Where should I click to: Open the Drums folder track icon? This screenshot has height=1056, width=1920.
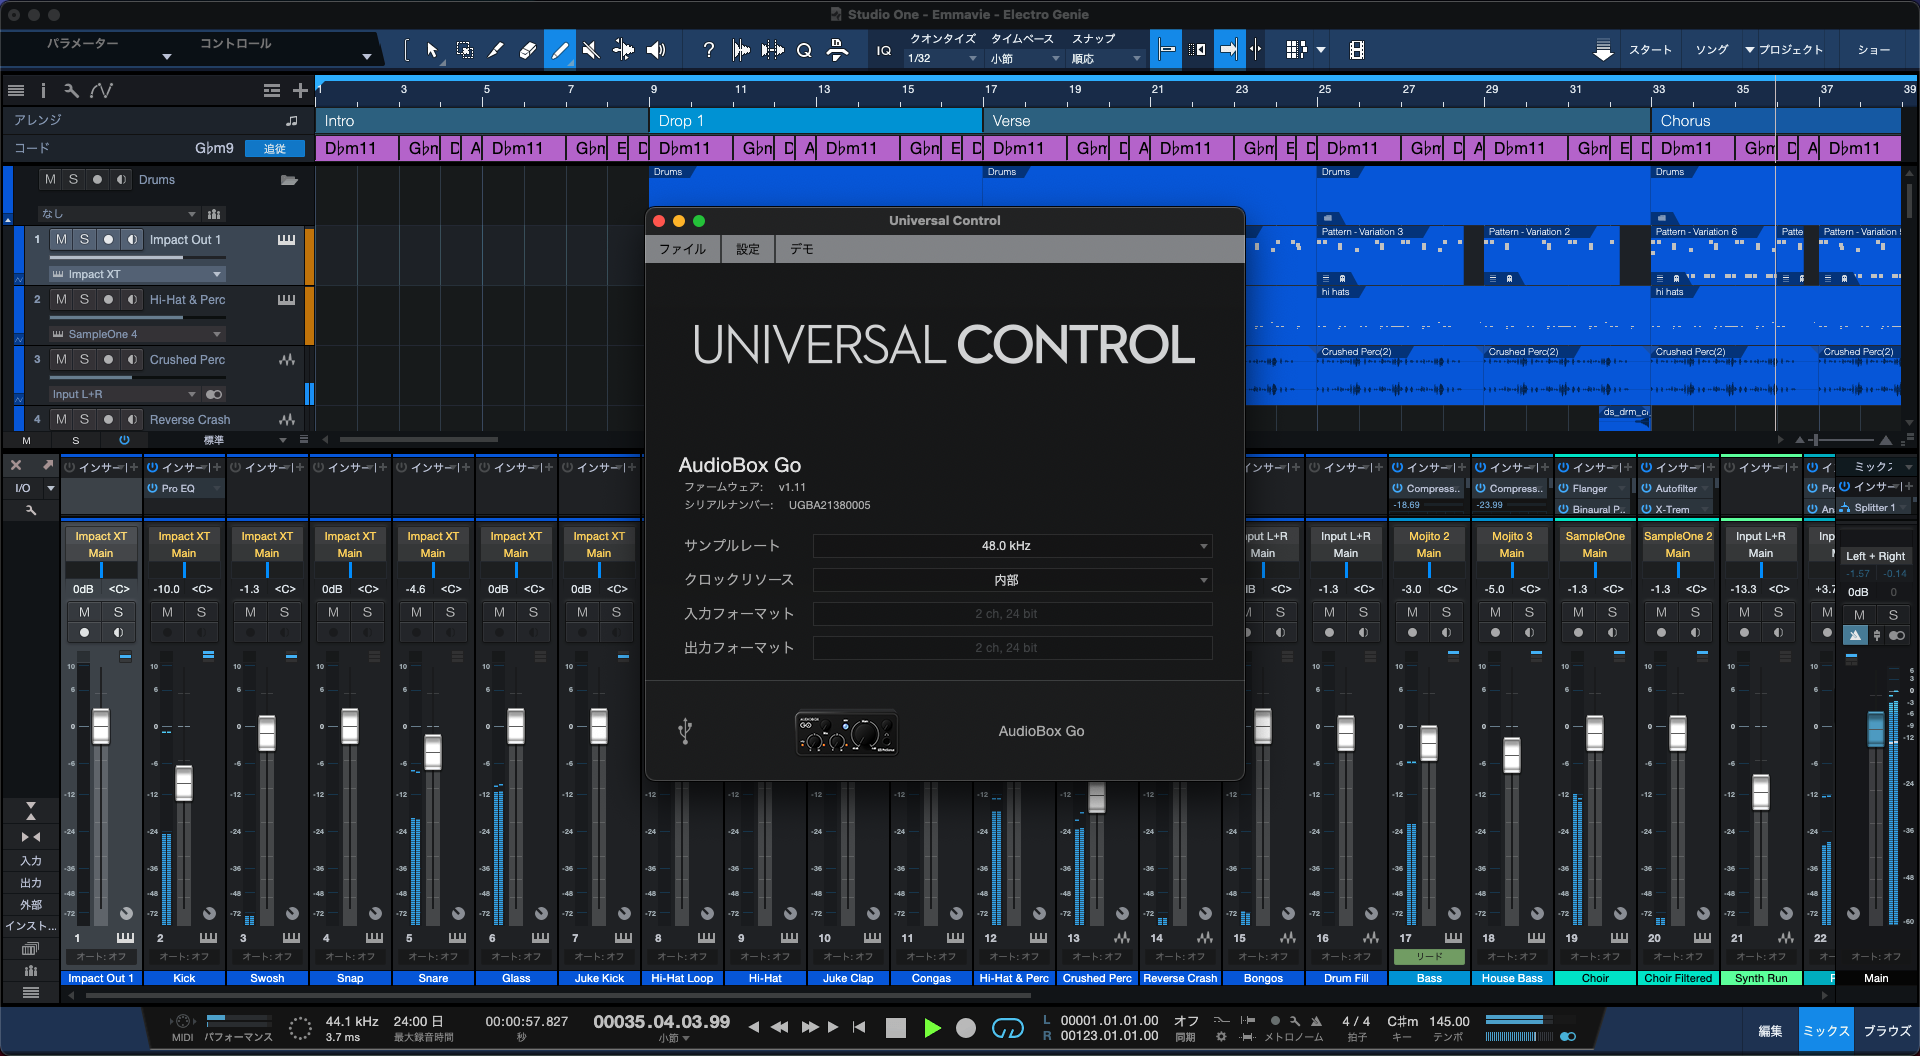(x=289, y=180)
